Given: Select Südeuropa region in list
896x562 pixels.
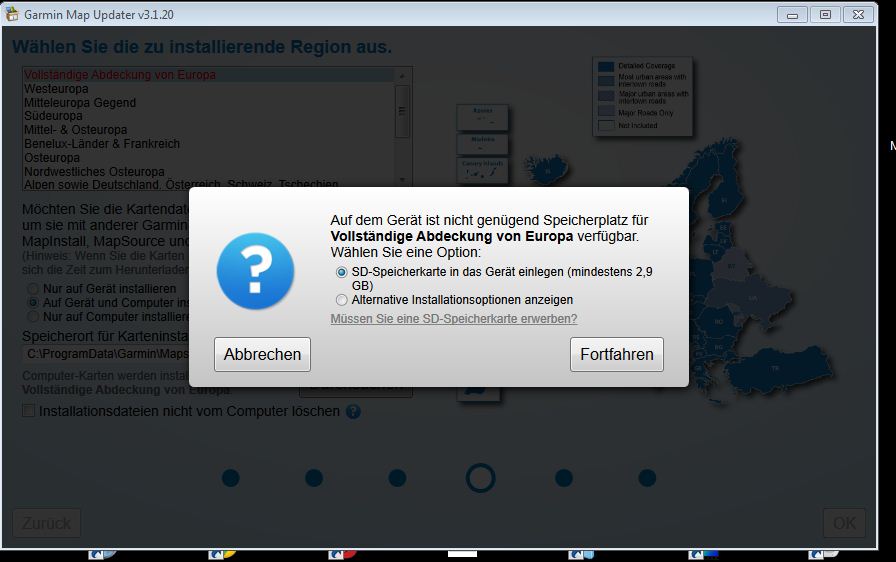Looking at the screenshot, I should pos(208,116).
